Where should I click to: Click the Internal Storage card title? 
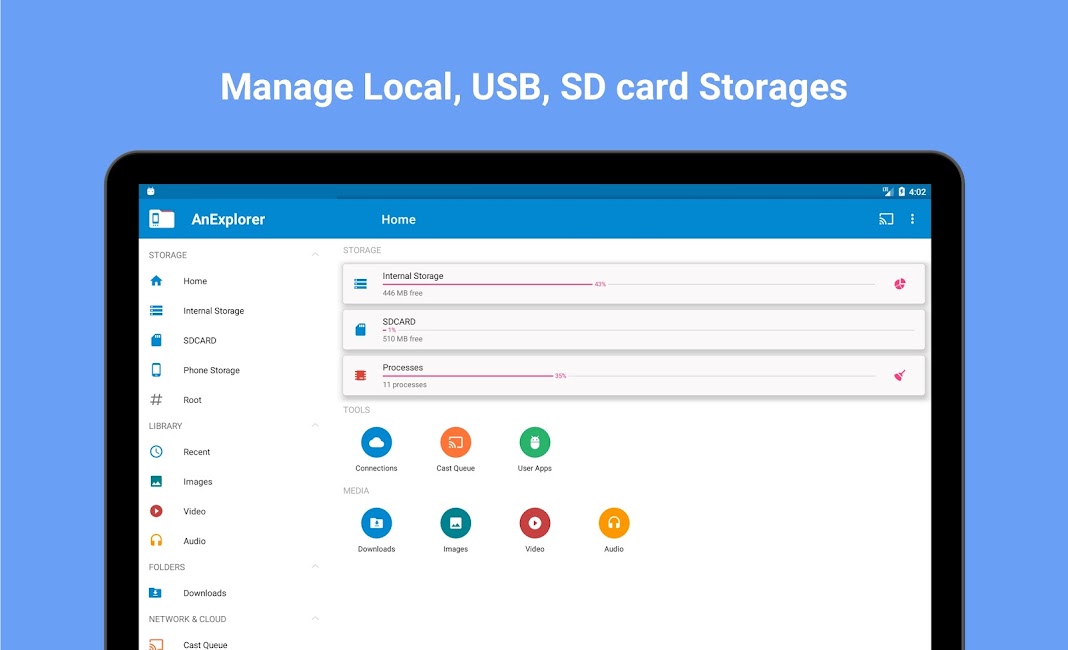413,276
